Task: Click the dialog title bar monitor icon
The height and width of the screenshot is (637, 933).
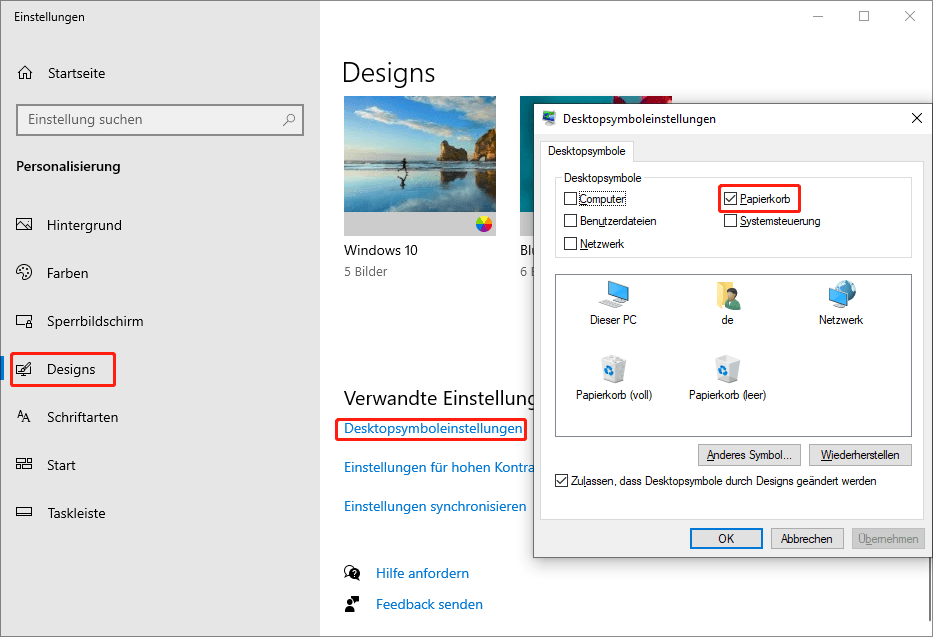Action: point(549,118)
